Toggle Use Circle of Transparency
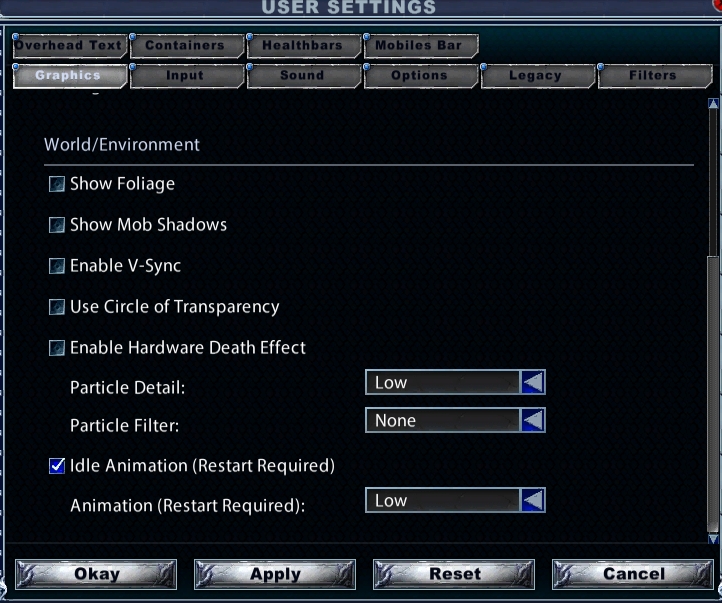This screenshot has width=722, height=603. pos(57,307)
